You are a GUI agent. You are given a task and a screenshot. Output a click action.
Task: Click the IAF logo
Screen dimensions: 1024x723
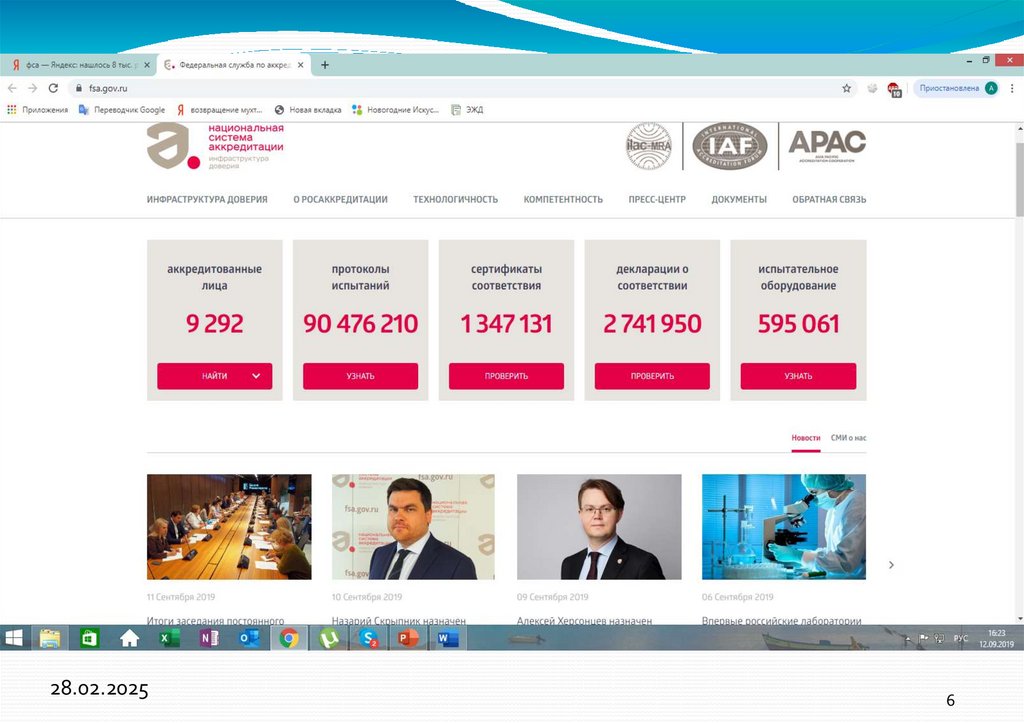pyautogui.click(x=729, y=146)
